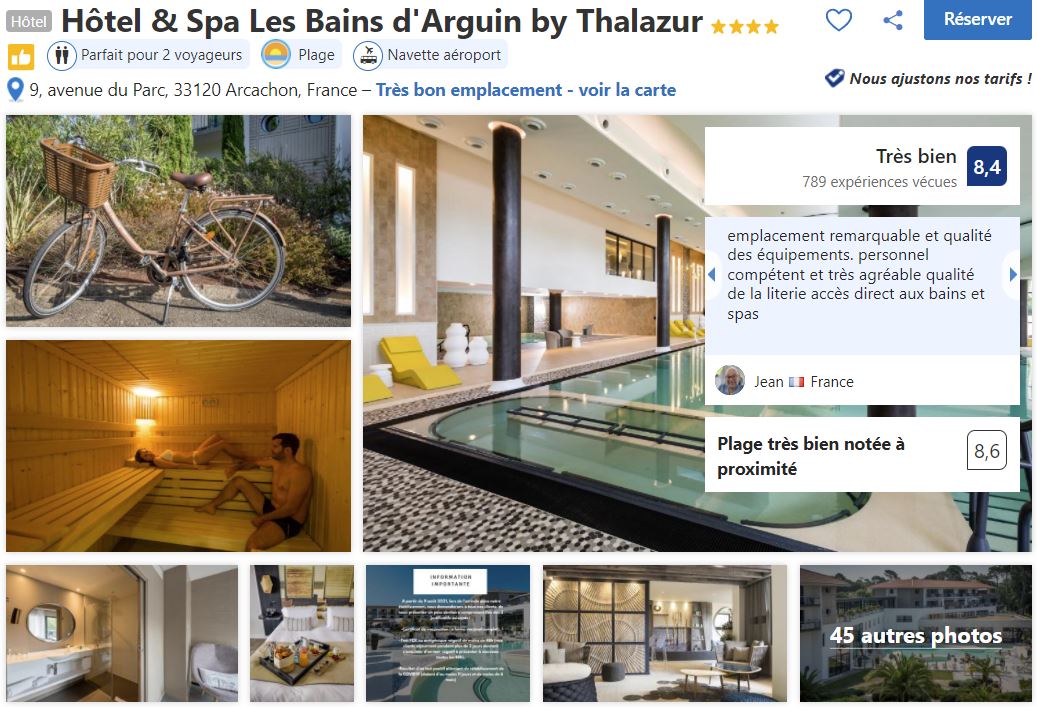Screen dimensions: 1037x707
Task: Open the bicycle photo thumbnail
Action: tap(179, 221)
